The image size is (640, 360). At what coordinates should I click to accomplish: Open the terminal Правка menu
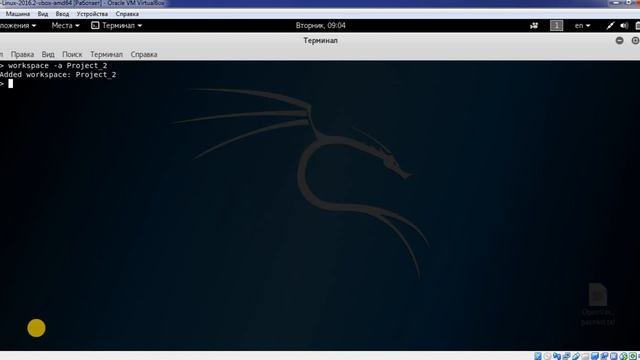click(x=22, y=54)
